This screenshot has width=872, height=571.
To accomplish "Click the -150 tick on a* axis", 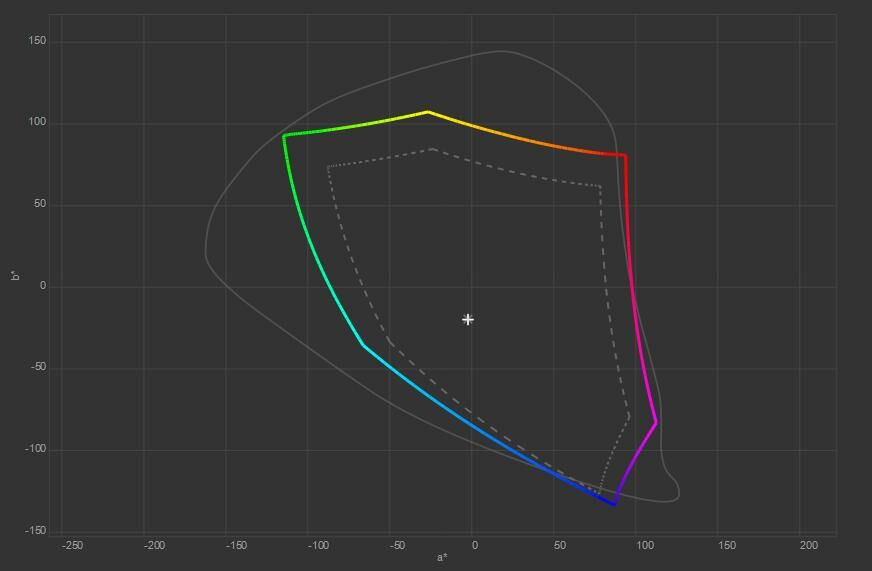I will click(236, 545).
